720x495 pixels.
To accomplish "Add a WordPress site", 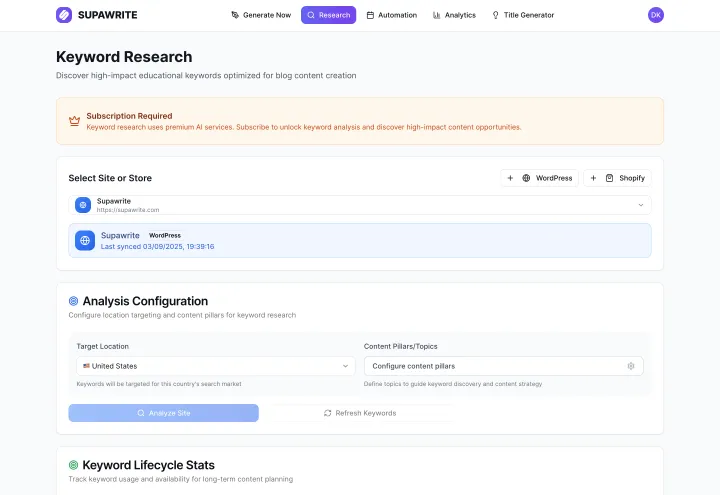I will click(x=540, y=178).
